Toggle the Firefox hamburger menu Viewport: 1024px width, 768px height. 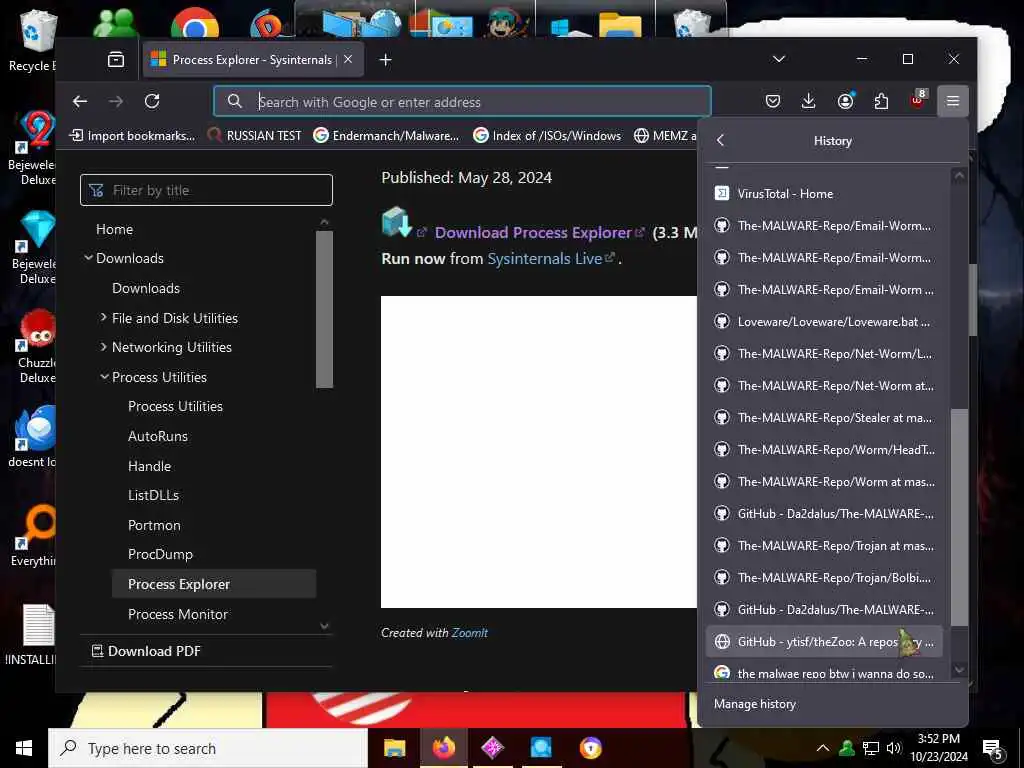coord(953,101)
